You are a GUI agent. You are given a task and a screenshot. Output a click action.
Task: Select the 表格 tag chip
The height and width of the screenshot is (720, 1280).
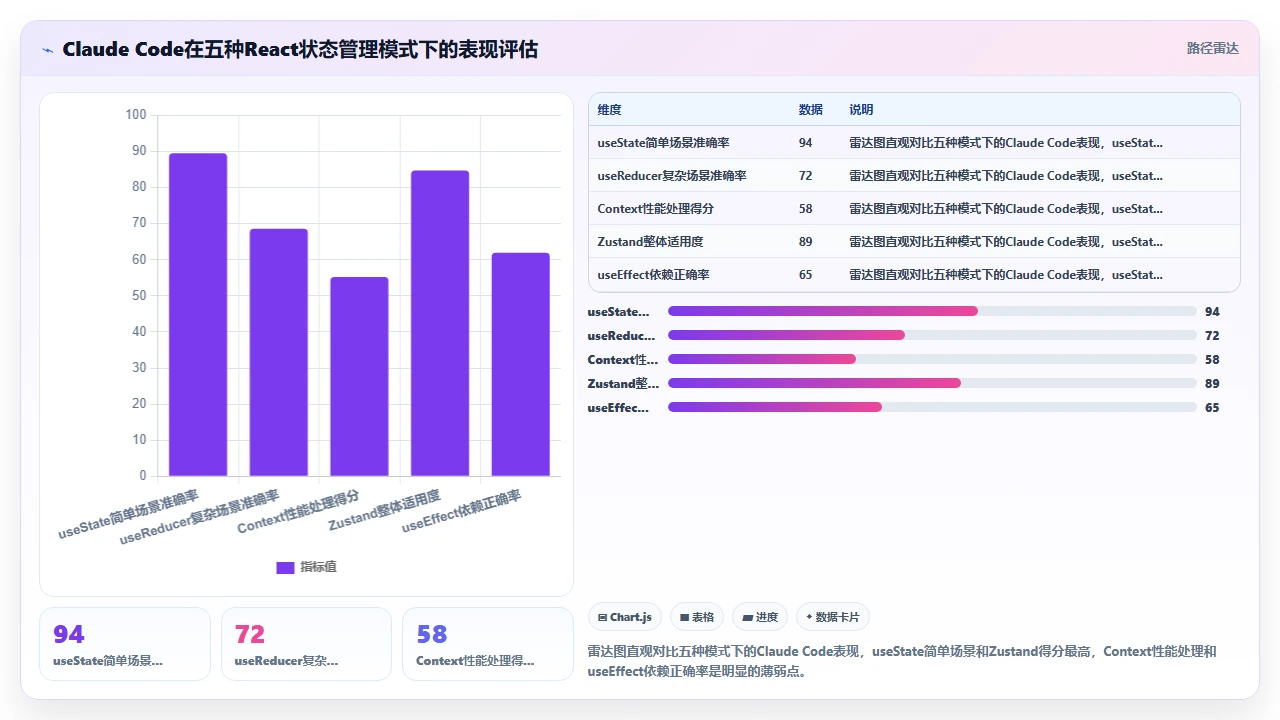point(697,617)
